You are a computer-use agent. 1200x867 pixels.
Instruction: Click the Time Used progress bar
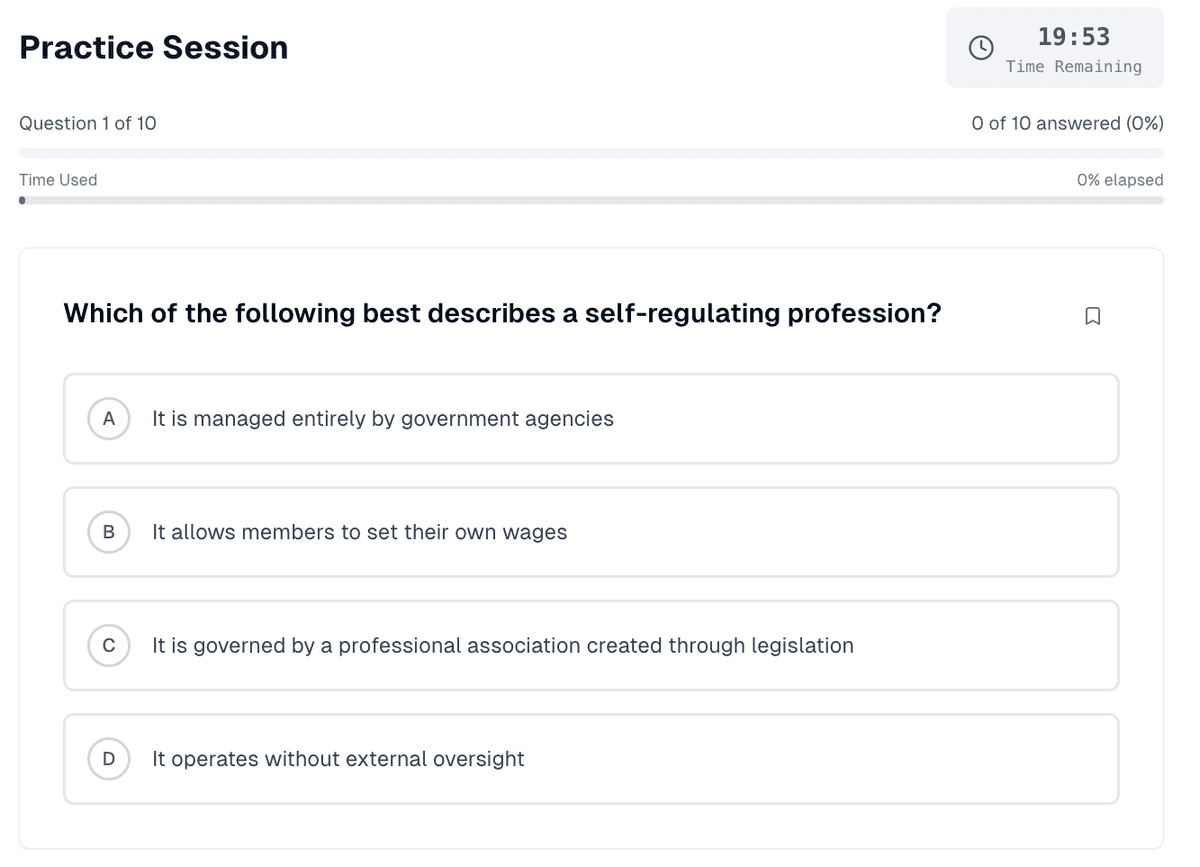pyautogui.click(x=591, y=200)
